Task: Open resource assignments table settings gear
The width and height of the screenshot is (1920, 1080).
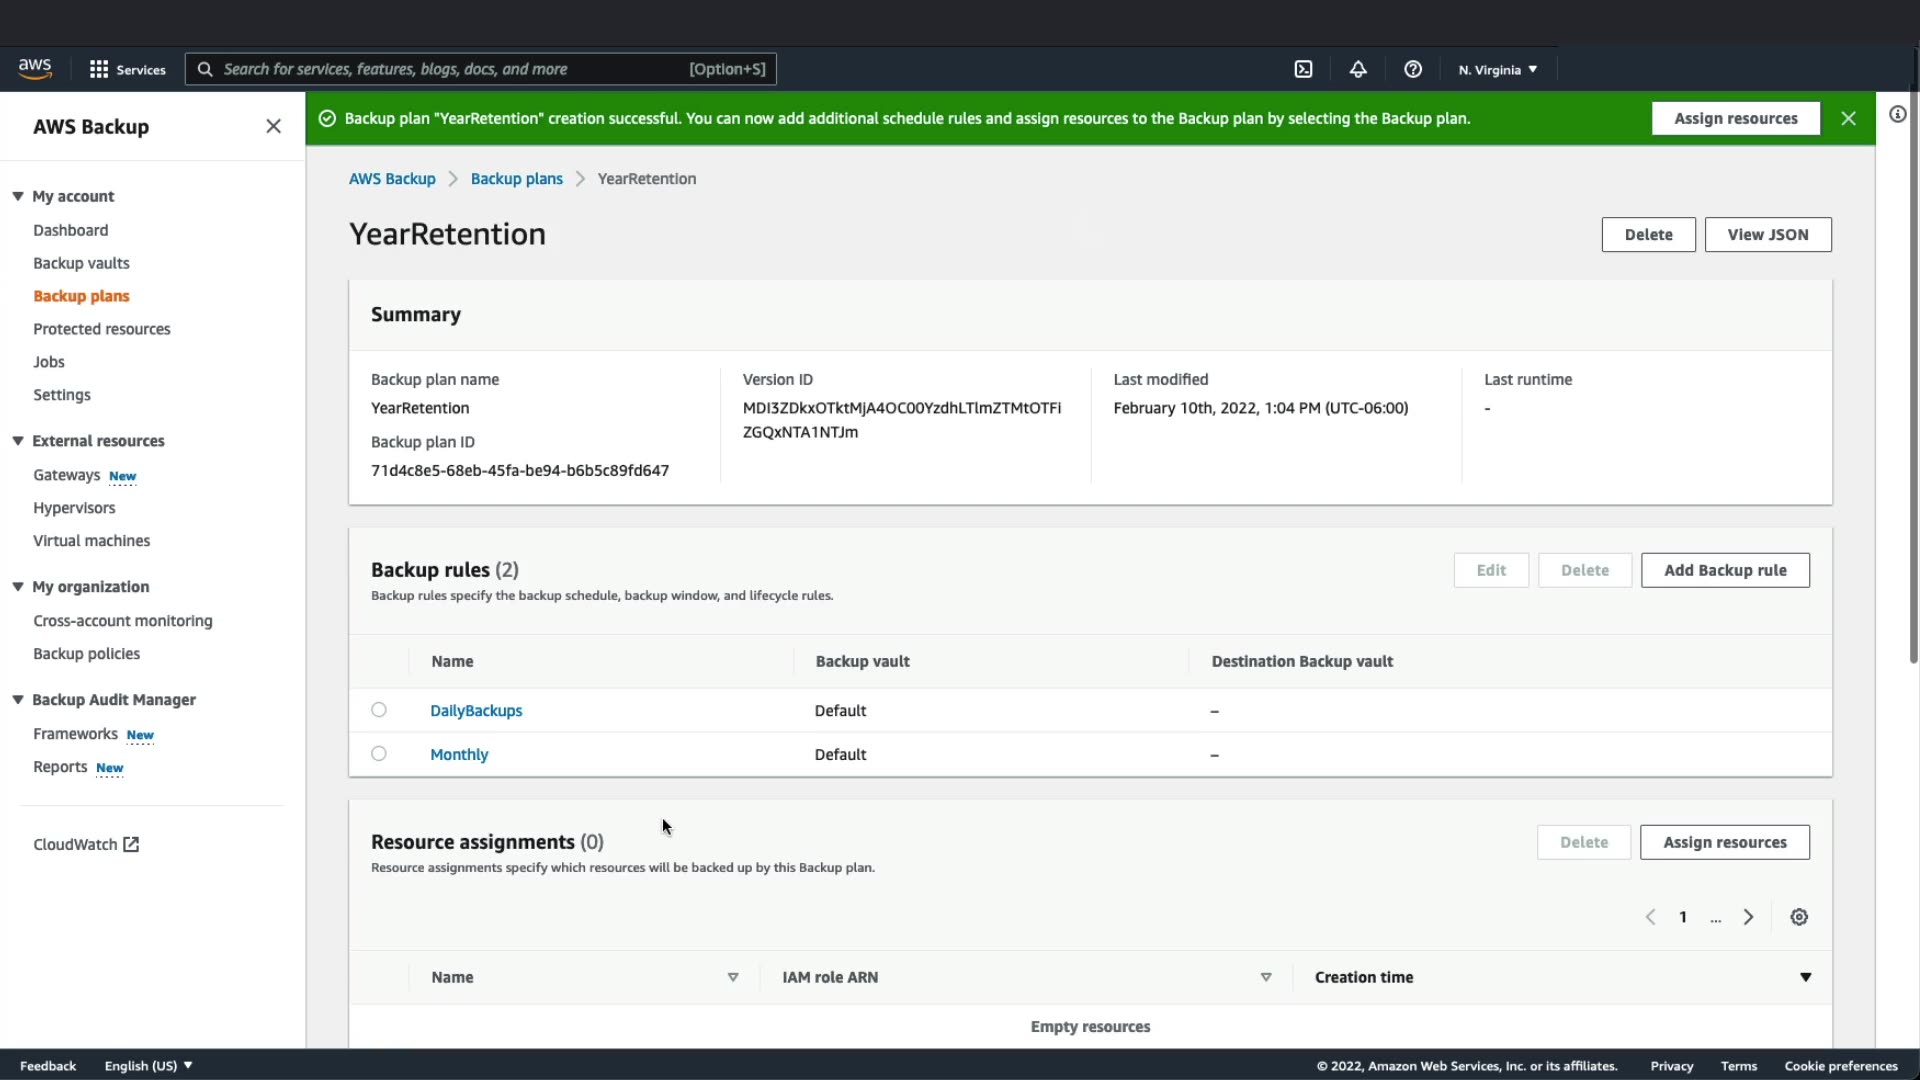Action: pos(1799,917)
